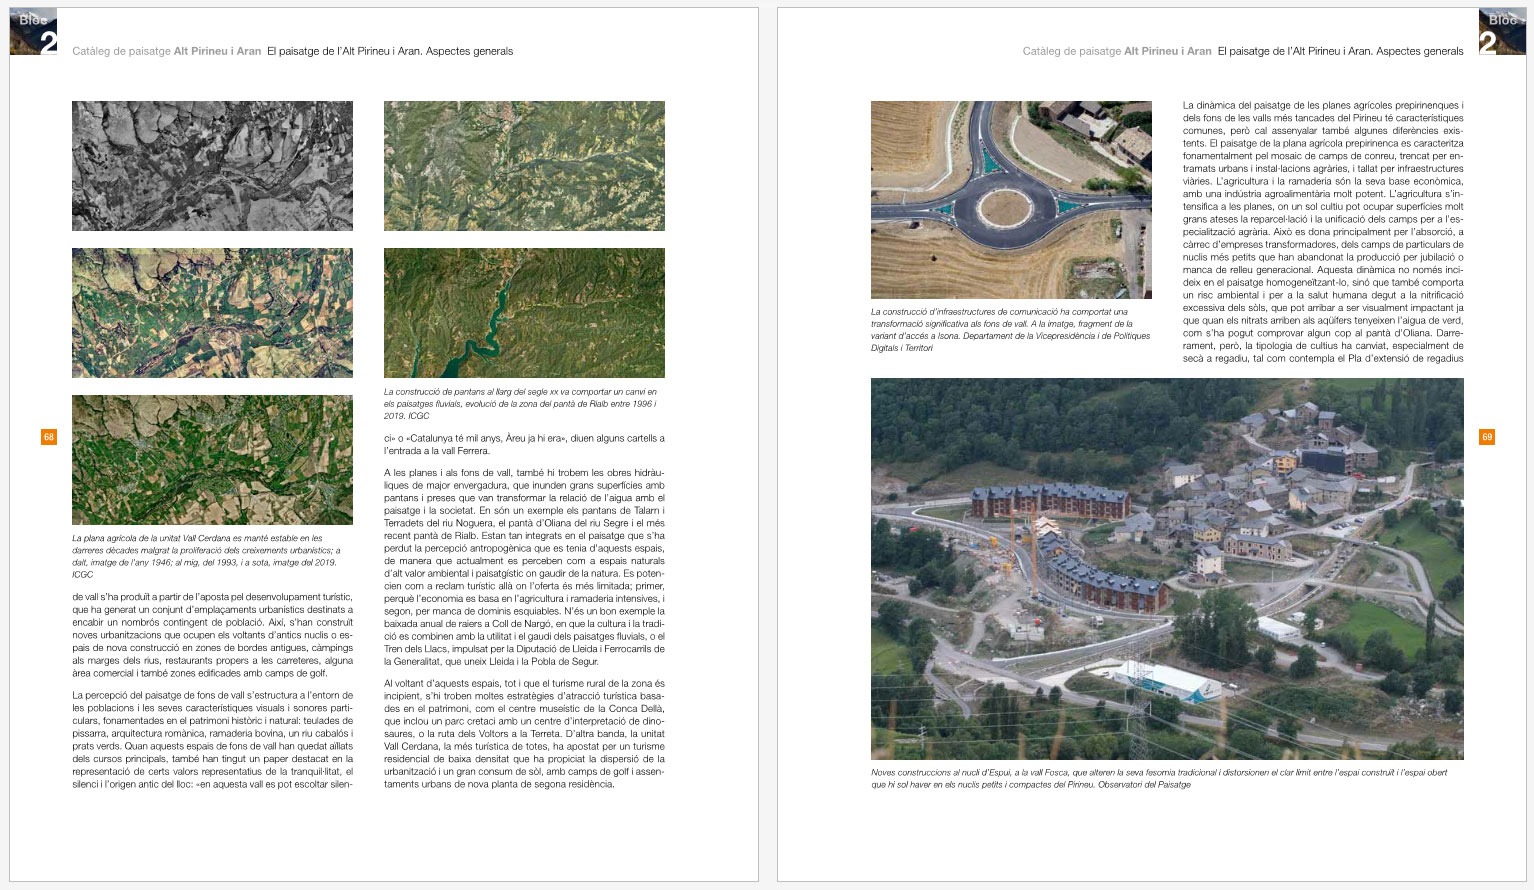Click the Bloc 2 badge on left page

tap(33, 32)
